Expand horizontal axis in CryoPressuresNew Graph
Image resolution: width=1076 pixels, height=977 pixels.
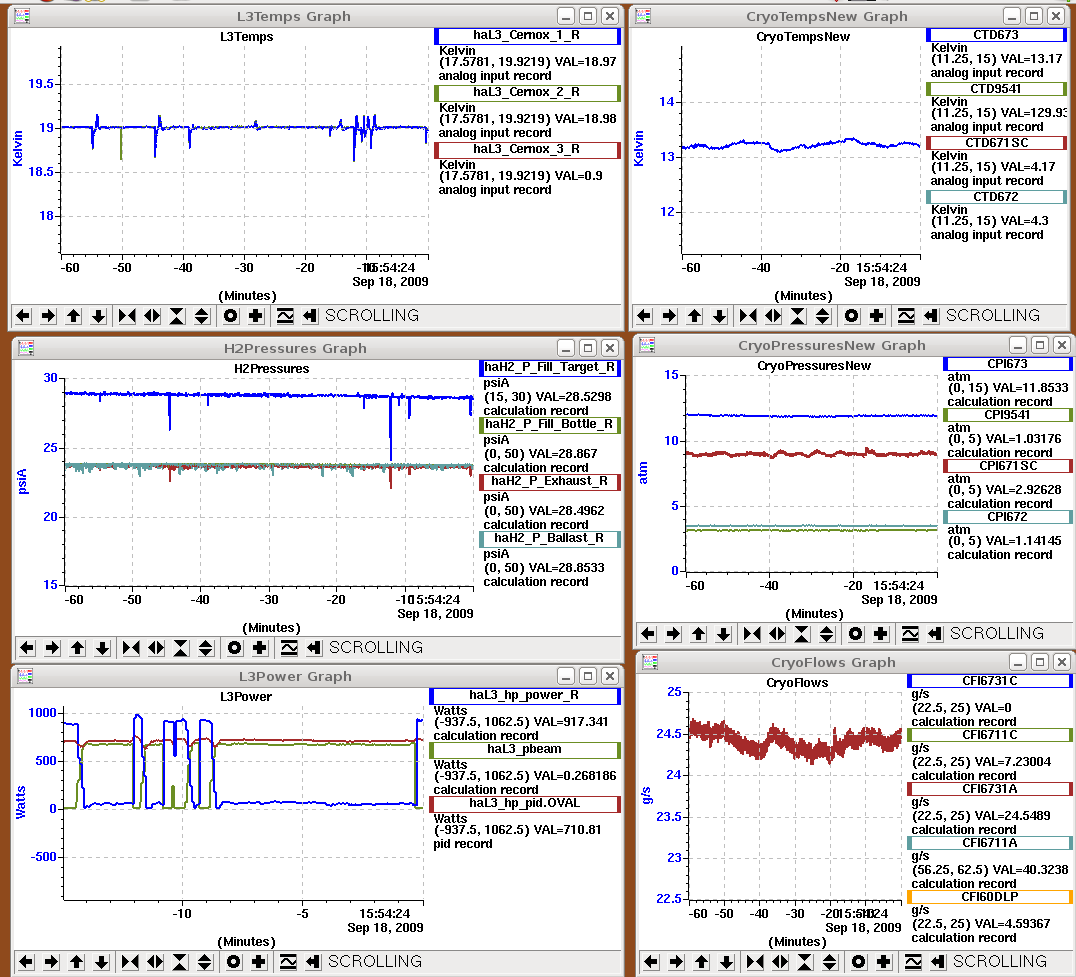(x=777, y=634)
